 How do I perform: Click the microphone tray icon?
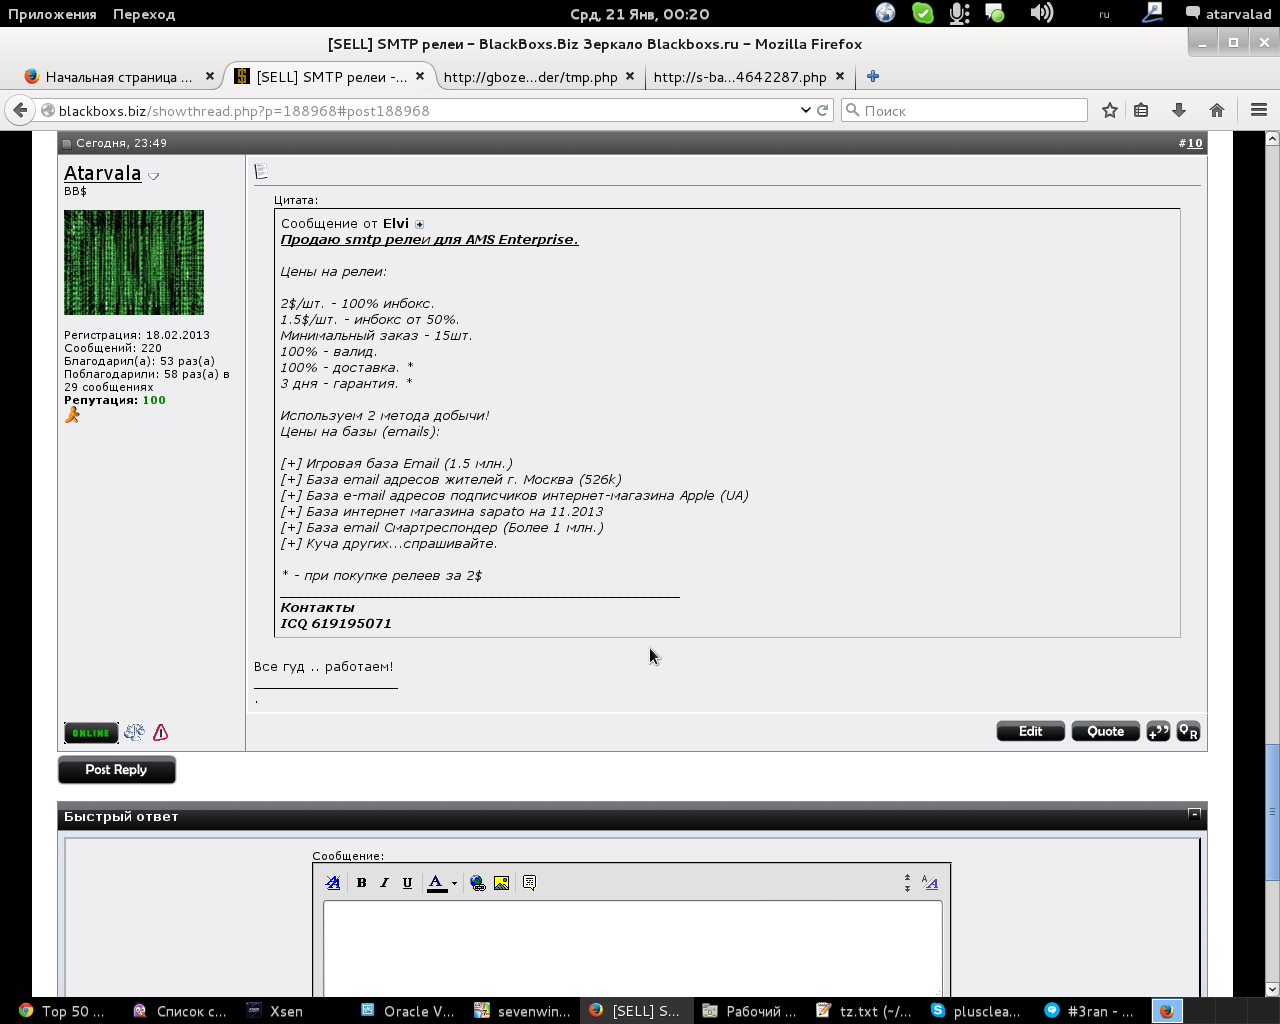pyautogui.click(x=959, y=13)
